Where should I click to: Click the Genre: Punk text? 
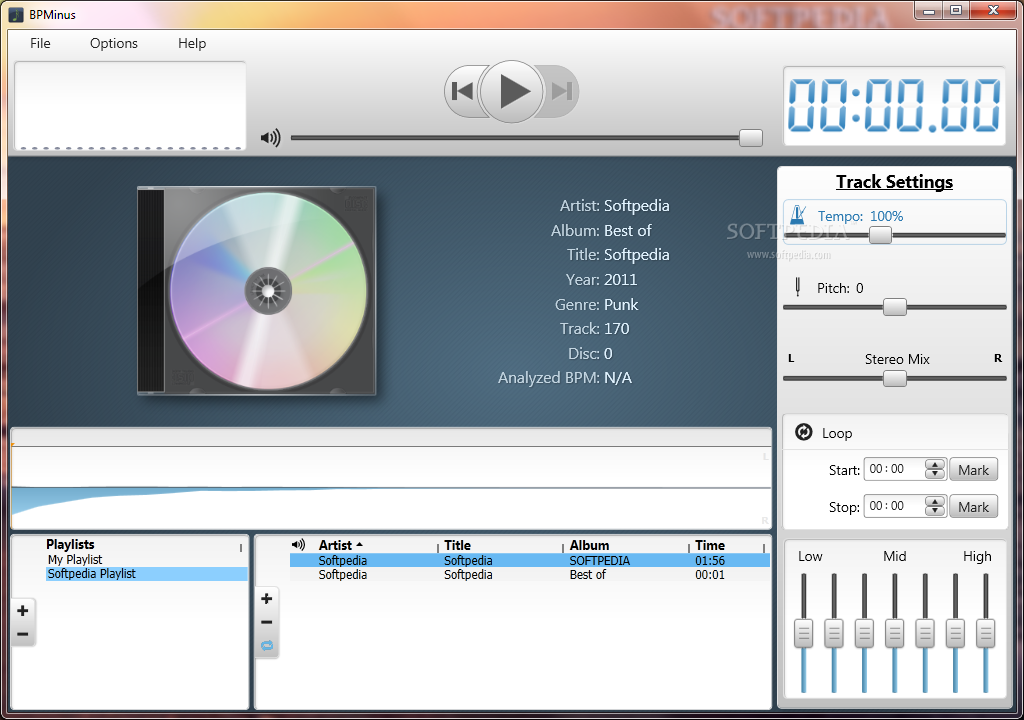tap(596, 304)
